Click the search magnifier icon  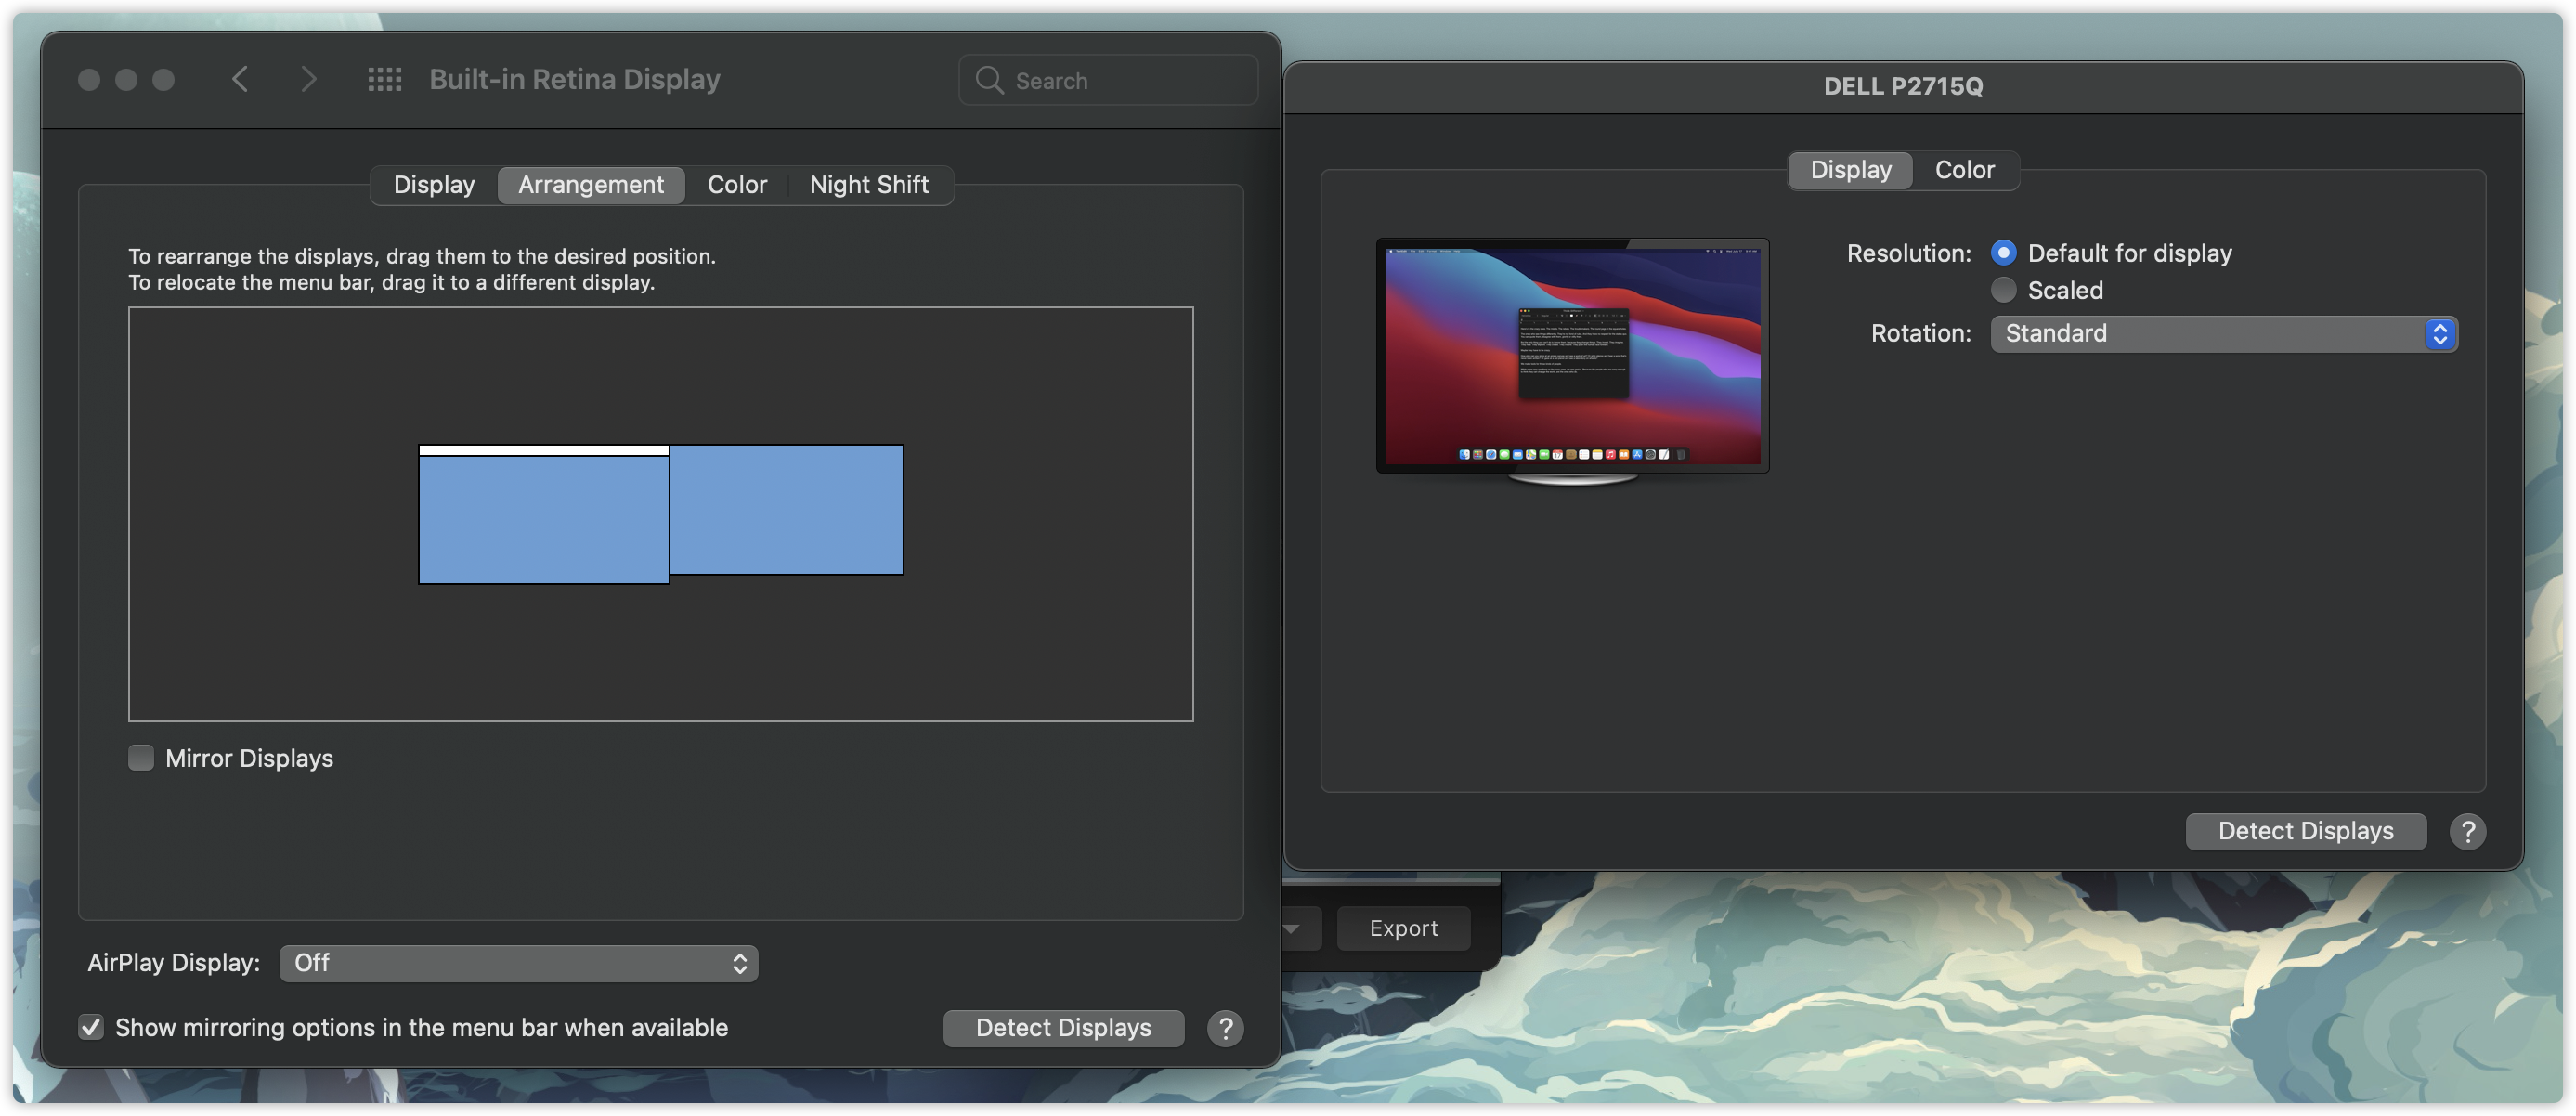989,79
